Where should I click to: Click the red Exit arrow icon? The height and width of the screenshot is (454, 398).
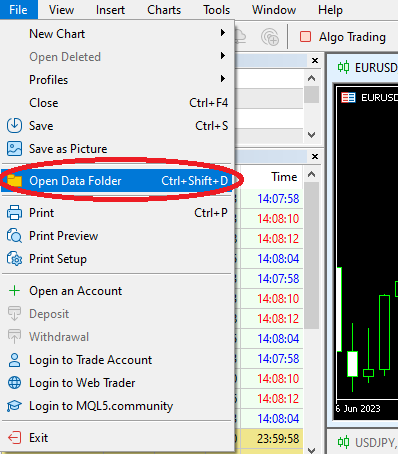pos(14,437)
